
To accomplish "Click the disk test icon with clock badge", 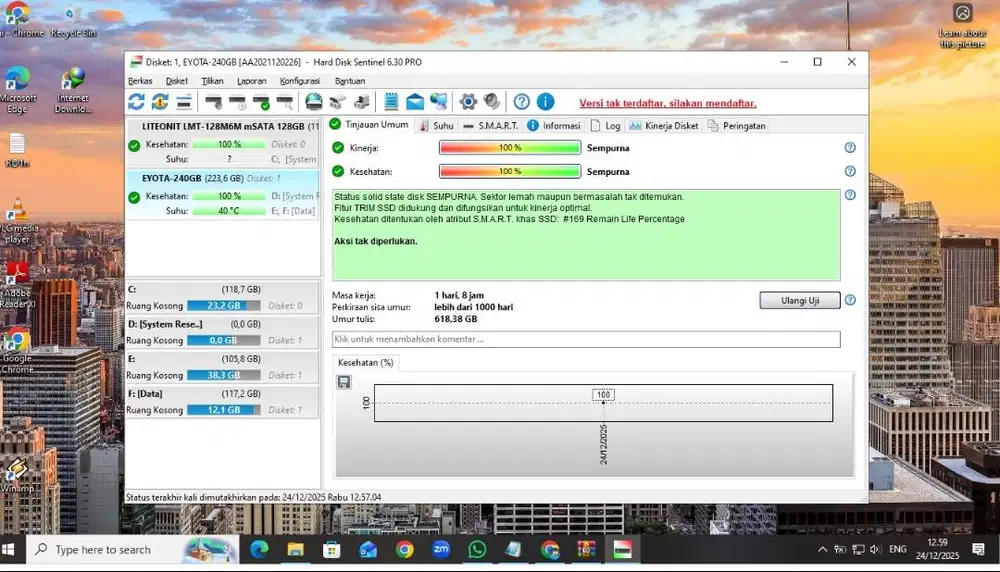I will click(x=237, y=101).
